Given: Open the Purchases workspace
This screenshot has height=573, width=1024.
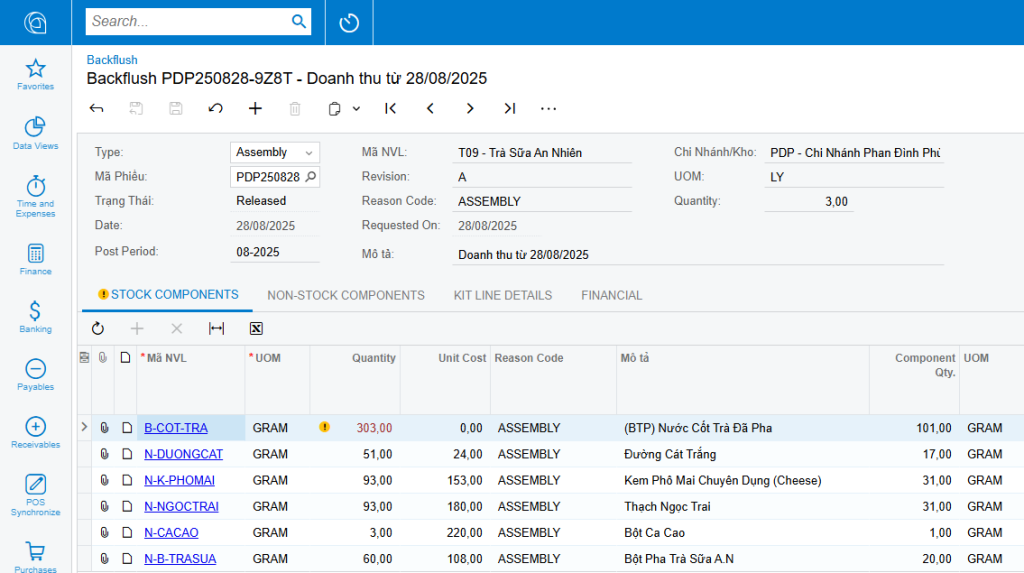Looking at the screenshot, I should [x=35, y=557].
